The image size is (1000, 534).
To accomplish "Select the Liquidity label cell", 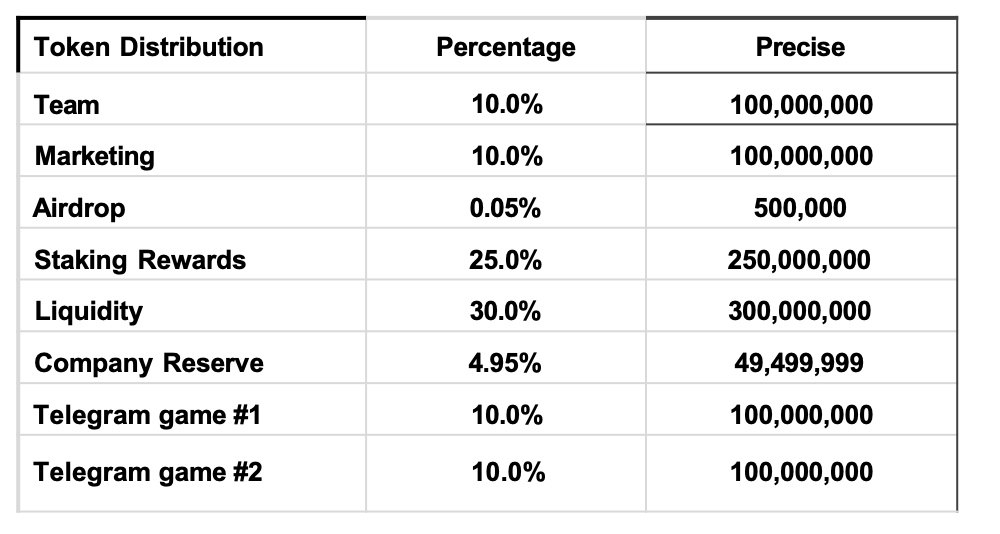I will (192, 306).
